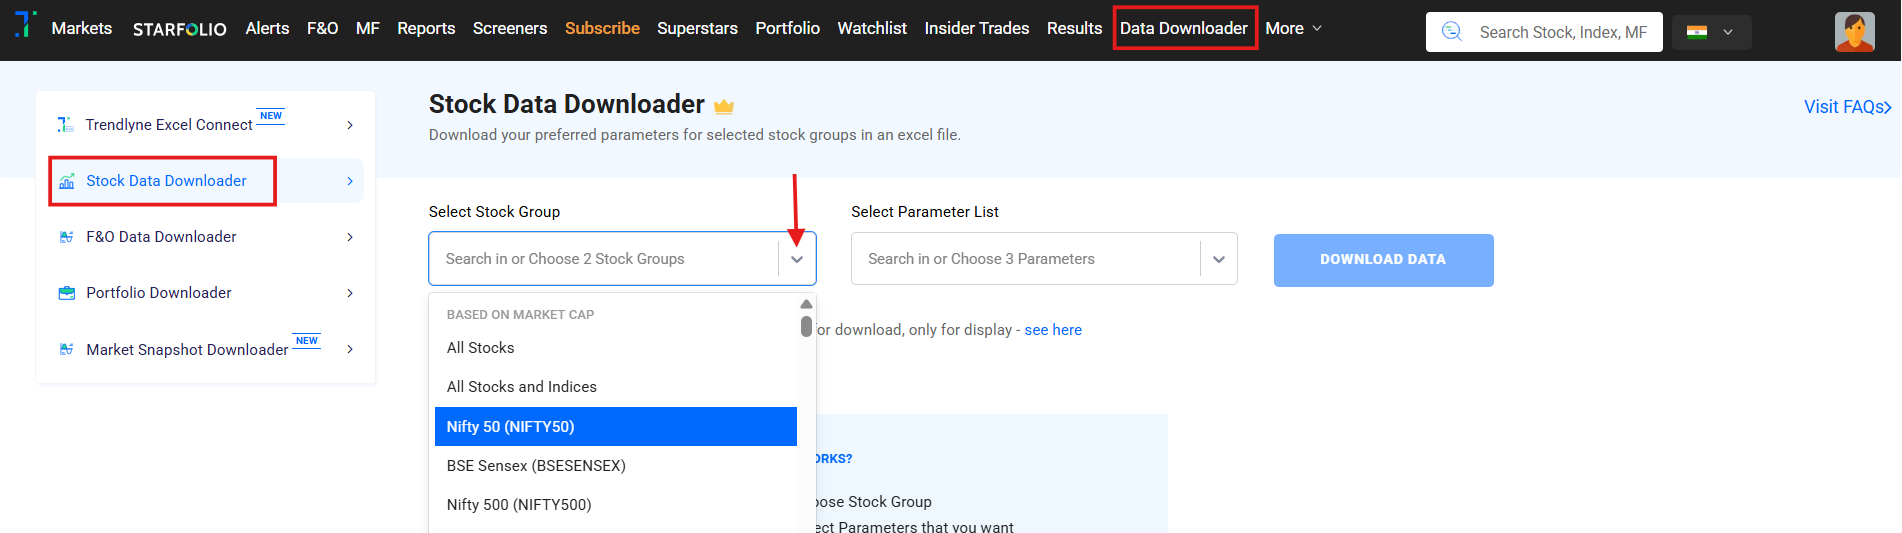This screenshot has width=1902, height=533.
Task: Expand the Select Stock Group dropdown arrow
Action: pos(797,259)
